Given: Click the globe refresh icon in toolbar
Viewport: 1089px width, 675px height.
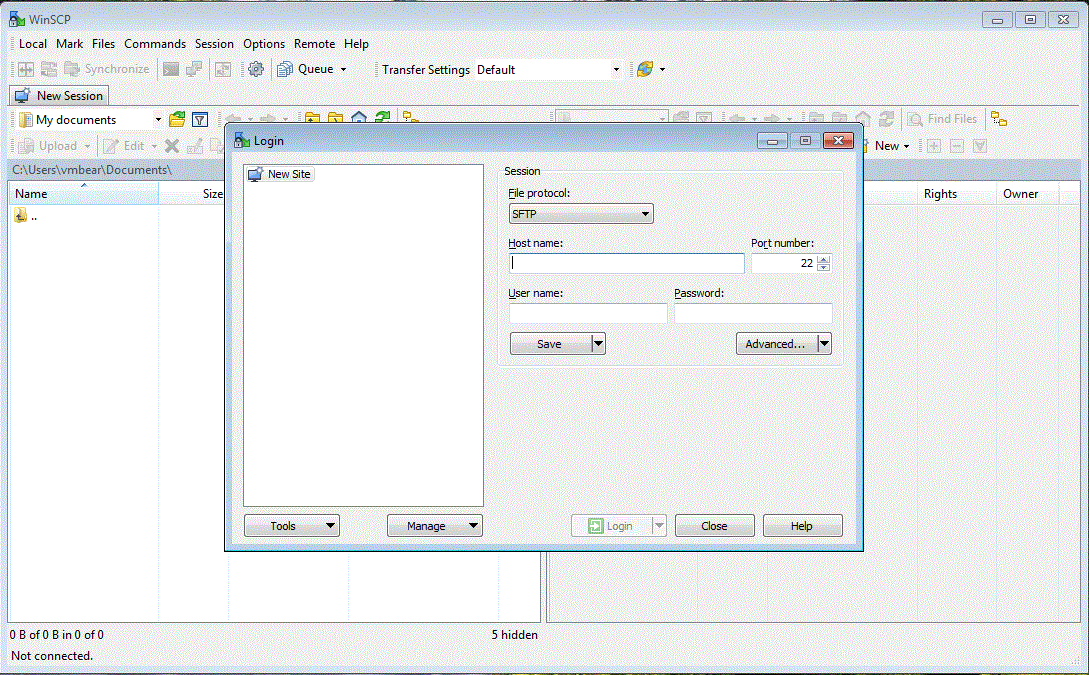Looking at the screenshot, I should 645,69.
